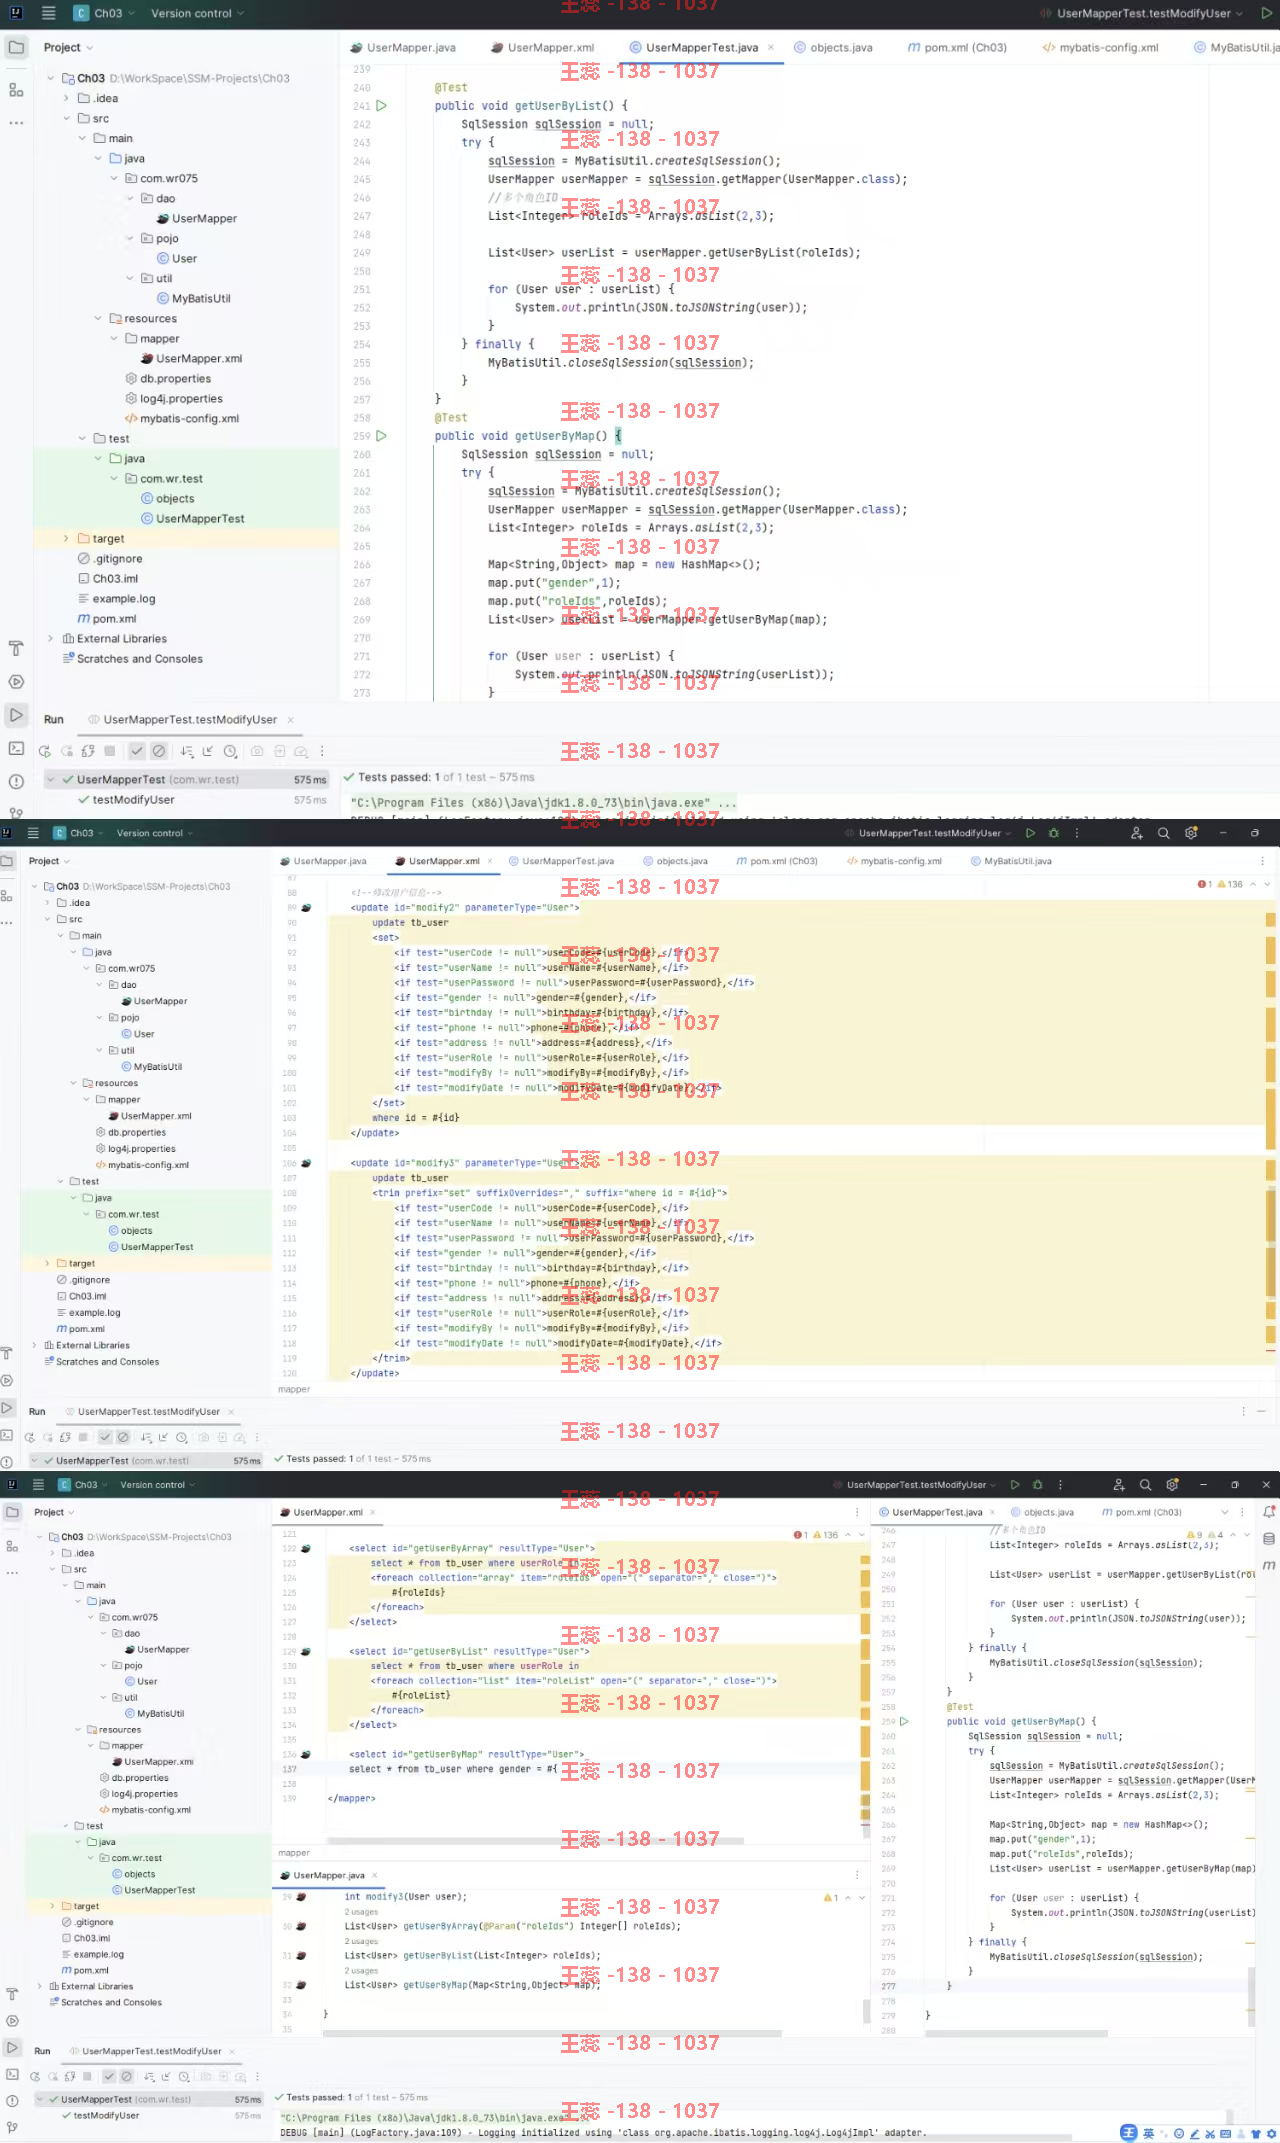Click Debug bug icon in bottom window toolbar
Image resolution: width=1280 pixels, height=2143 pixels.
pyautogui.click(x=1037, y=1485)
